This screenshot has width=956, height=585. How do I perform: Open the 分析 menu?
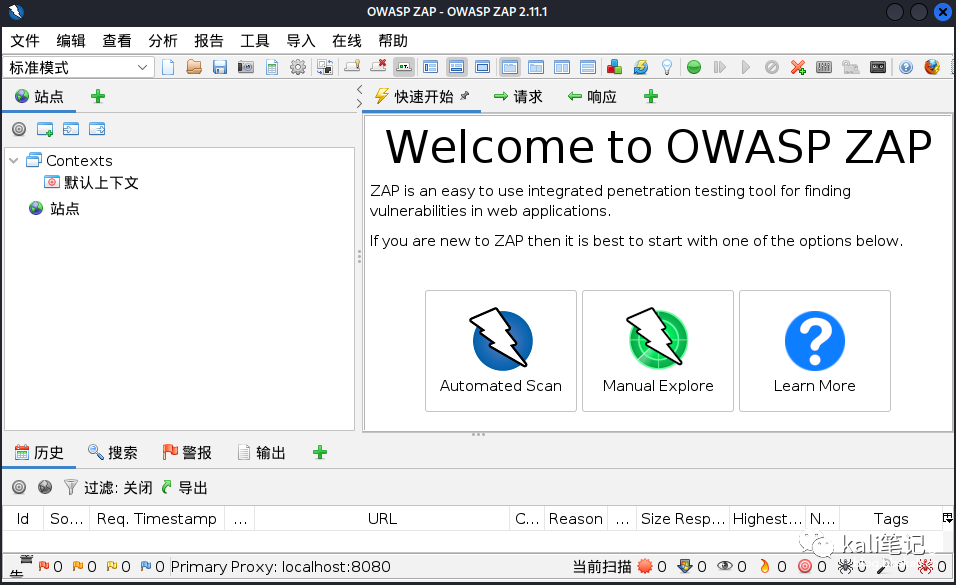(x=163, y=41)
